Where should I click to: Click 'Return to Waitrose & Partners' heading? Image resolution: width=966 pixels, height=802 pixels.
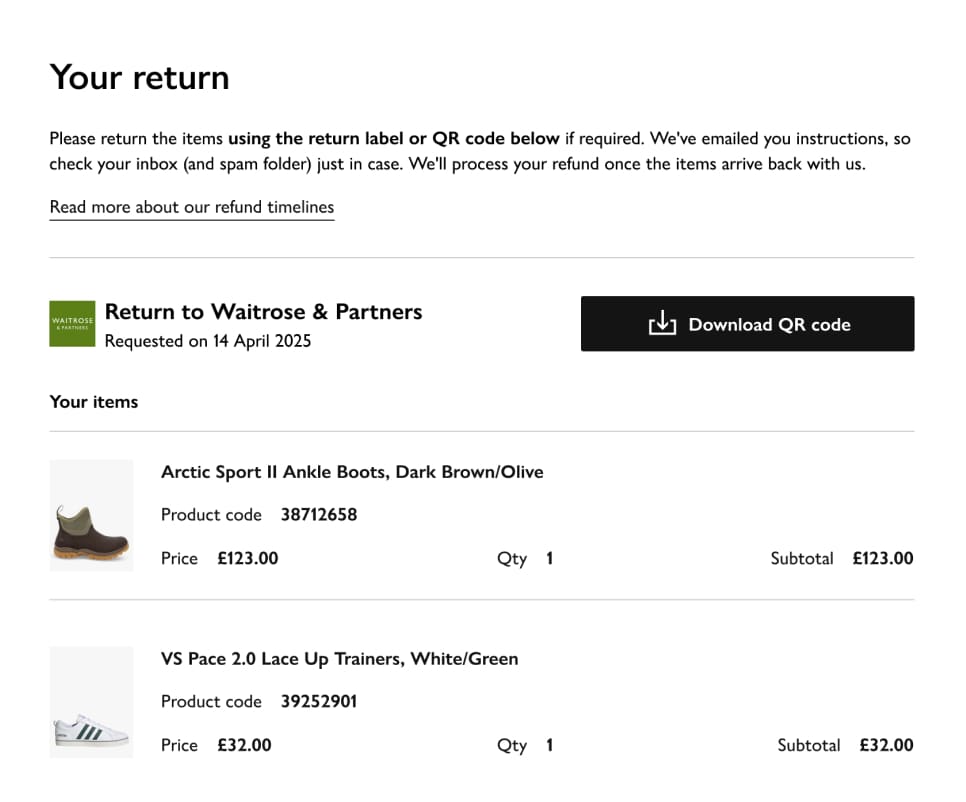pyautogui.click(x=263, y=312)
